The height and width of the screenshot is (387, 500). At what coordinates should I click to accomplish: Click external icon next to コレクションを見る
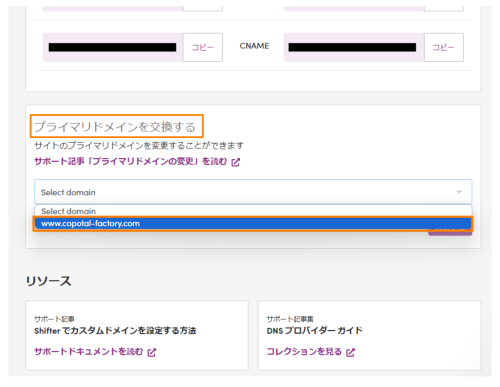350,352
